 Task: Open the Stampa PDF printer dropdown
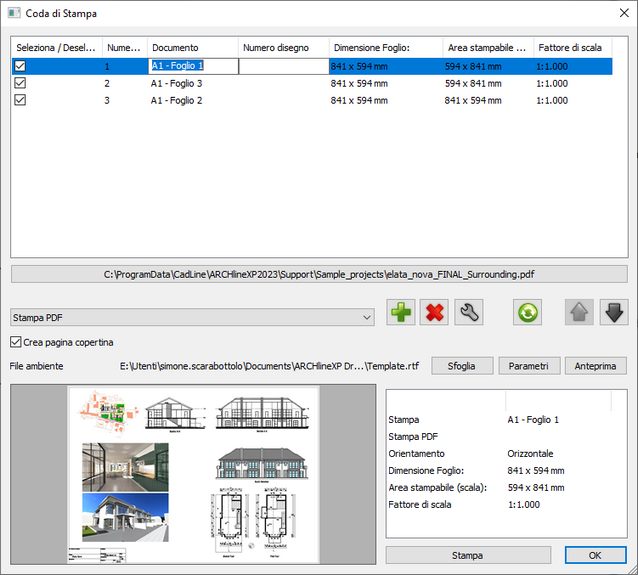coord(192,317)
